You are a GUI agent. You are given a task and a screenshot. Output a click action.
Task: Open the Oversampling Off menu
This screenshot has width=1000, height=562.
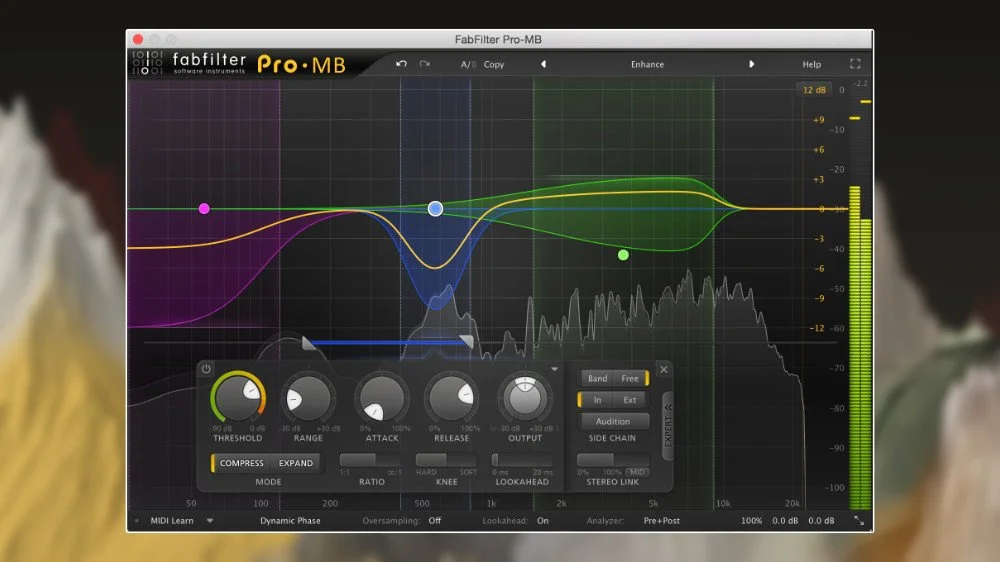434,521
